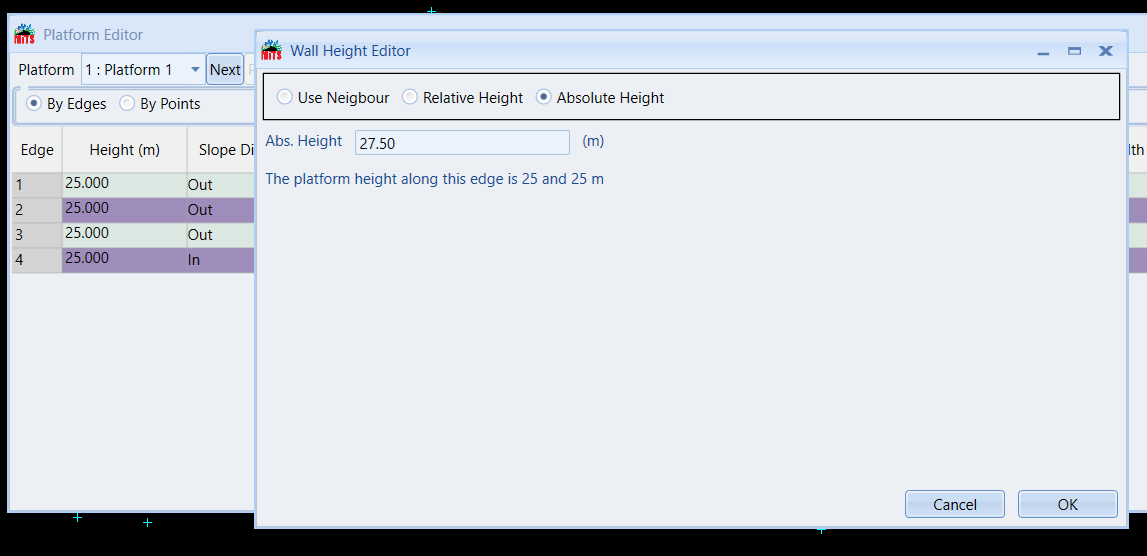This screenshot has width=1147, height=556.
Task: Minimize the Wall Height Editor window
Action: (x=1044, y=51)
